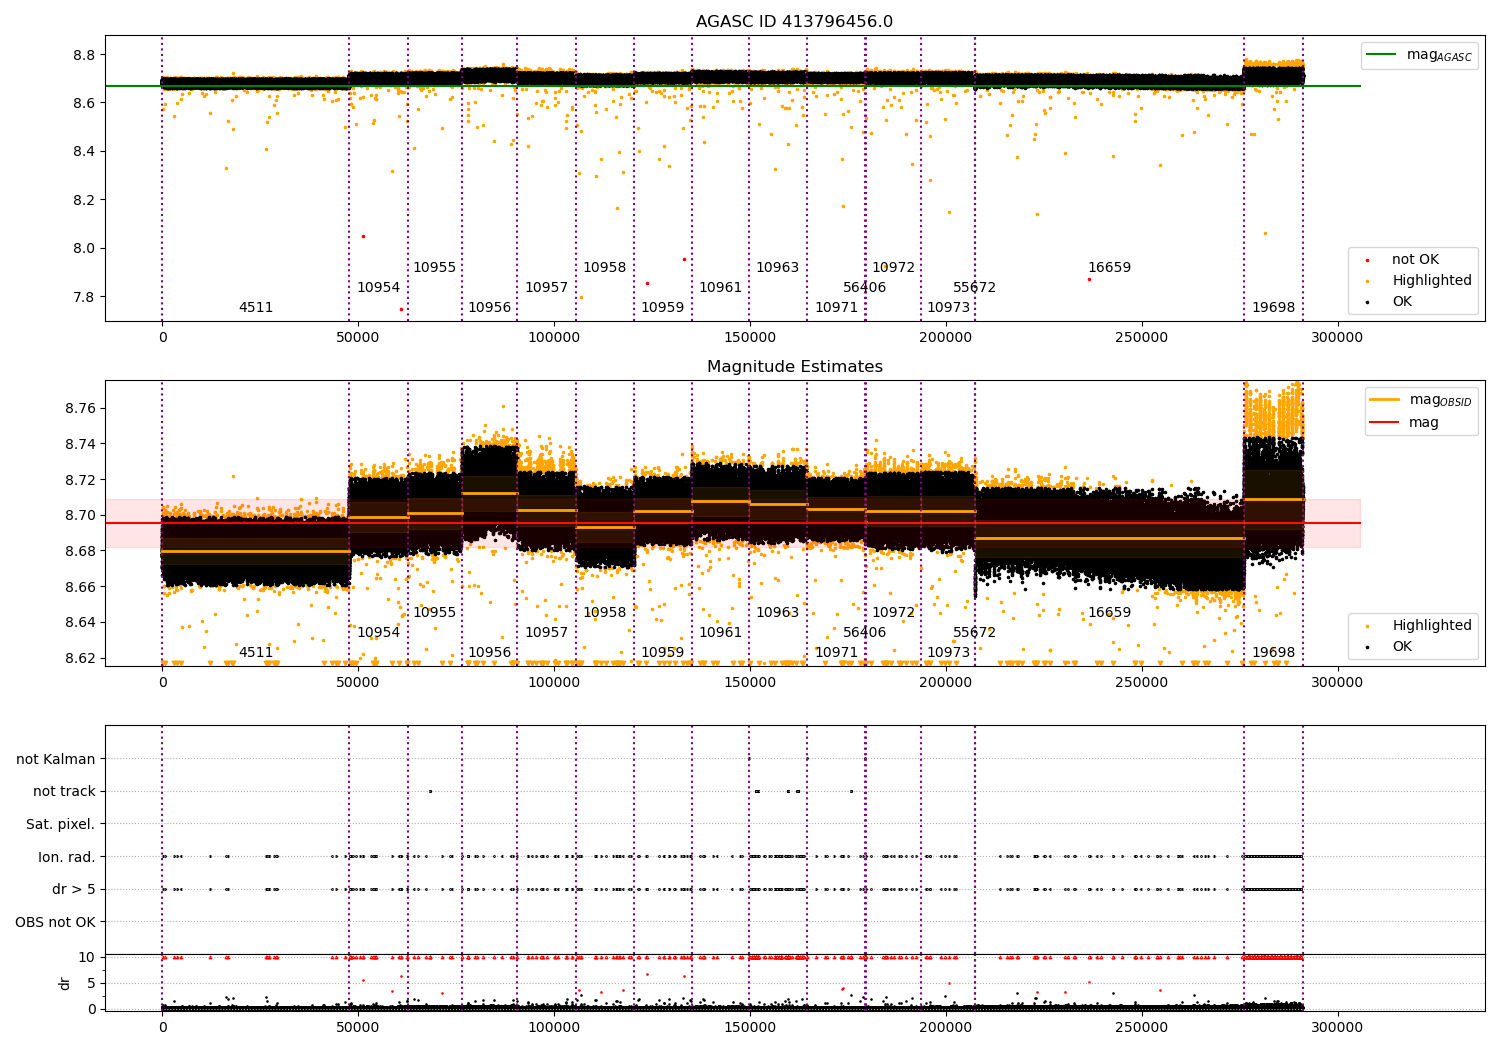Click the 300000 x-axis tick in the bottom plot
The image size is (1500, 1050).
tap(1337, 1027)
